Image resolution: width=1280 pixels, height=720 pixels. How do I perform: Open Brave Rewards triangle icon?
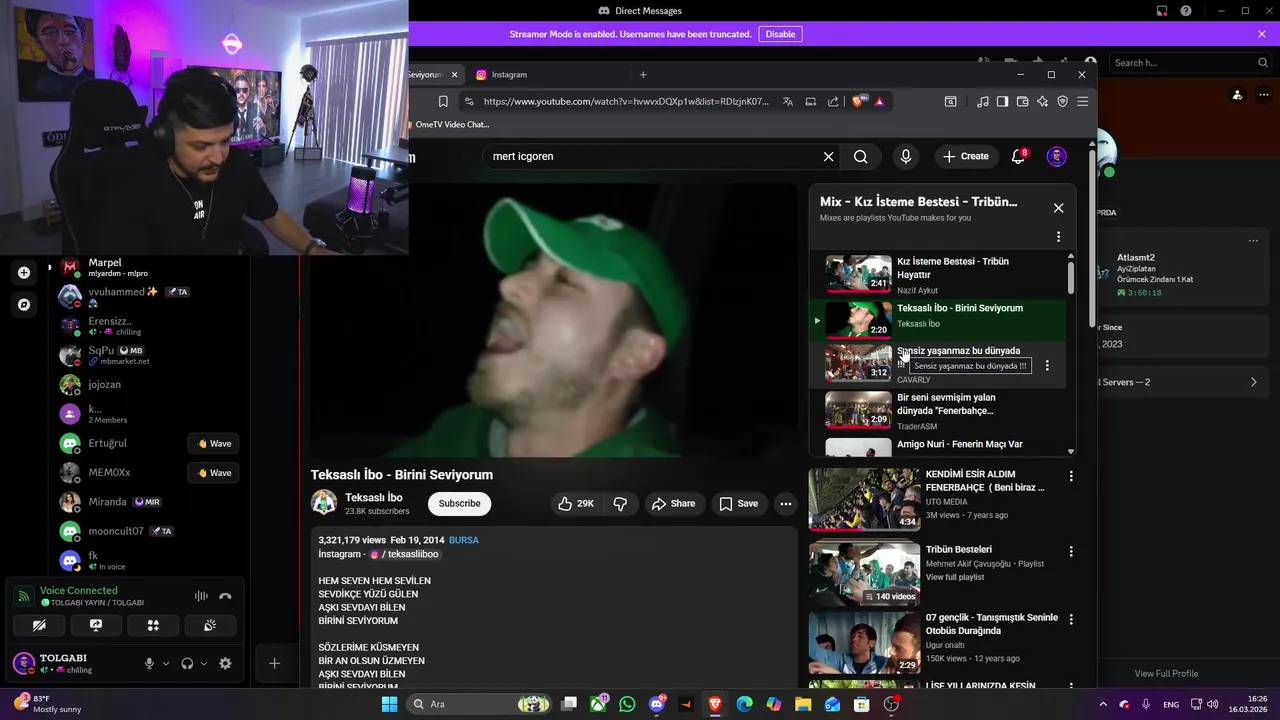[x=879, y=101]
